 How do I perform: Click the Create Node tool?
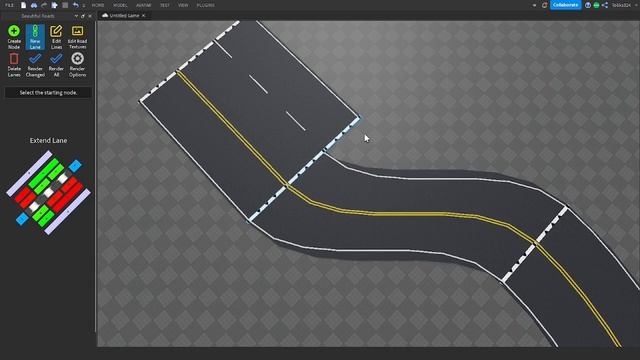14,37
